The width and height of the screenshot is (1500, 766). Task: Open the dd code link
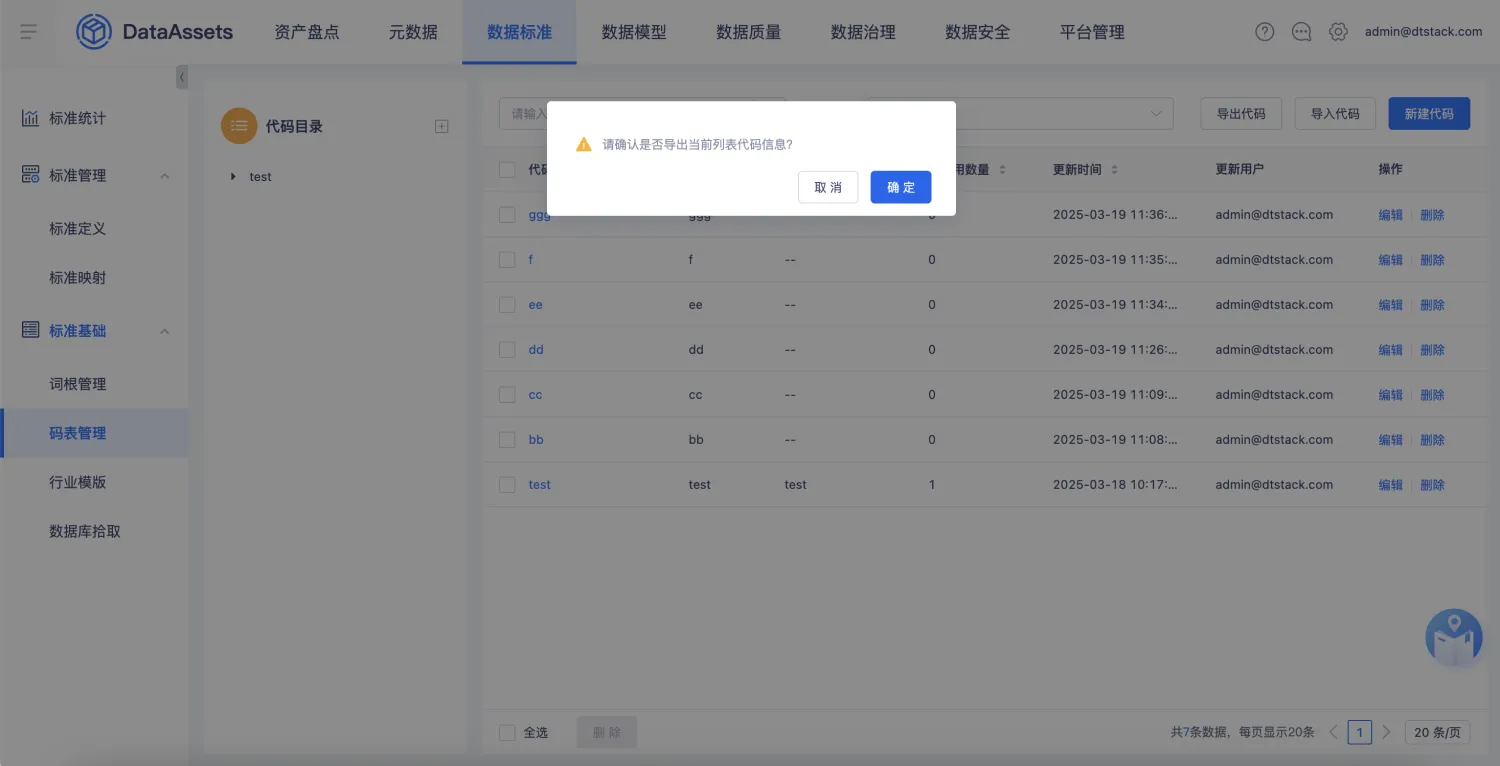point(536,350)
